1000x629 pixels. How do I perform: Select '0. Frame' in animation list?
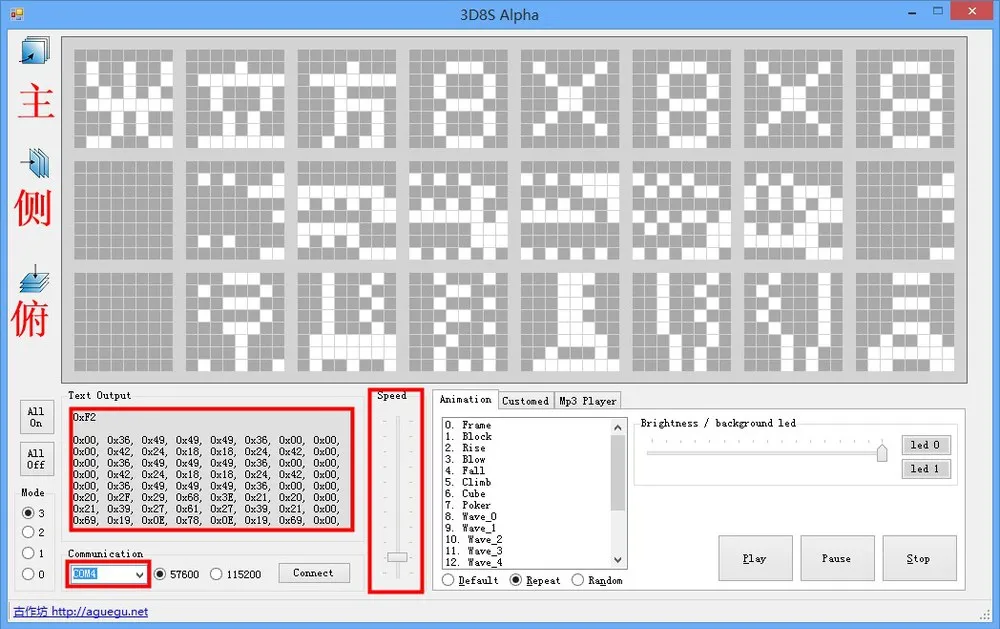[468, 425]
